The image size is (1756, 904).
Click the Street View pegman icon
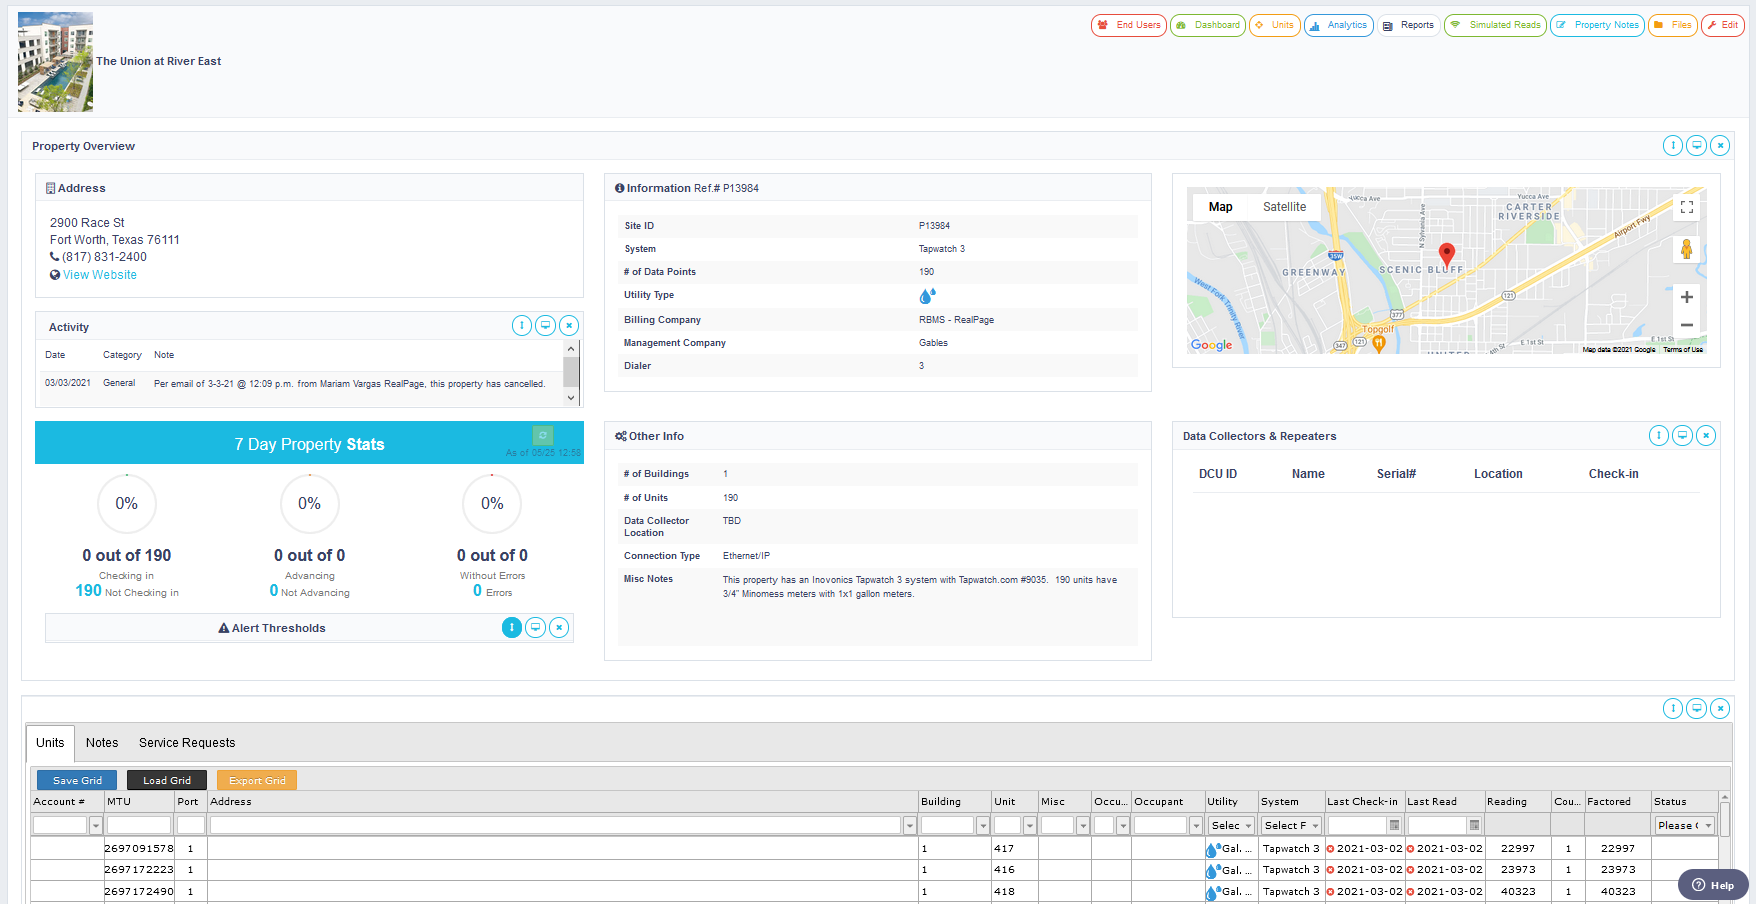[x=1686, y=250]
